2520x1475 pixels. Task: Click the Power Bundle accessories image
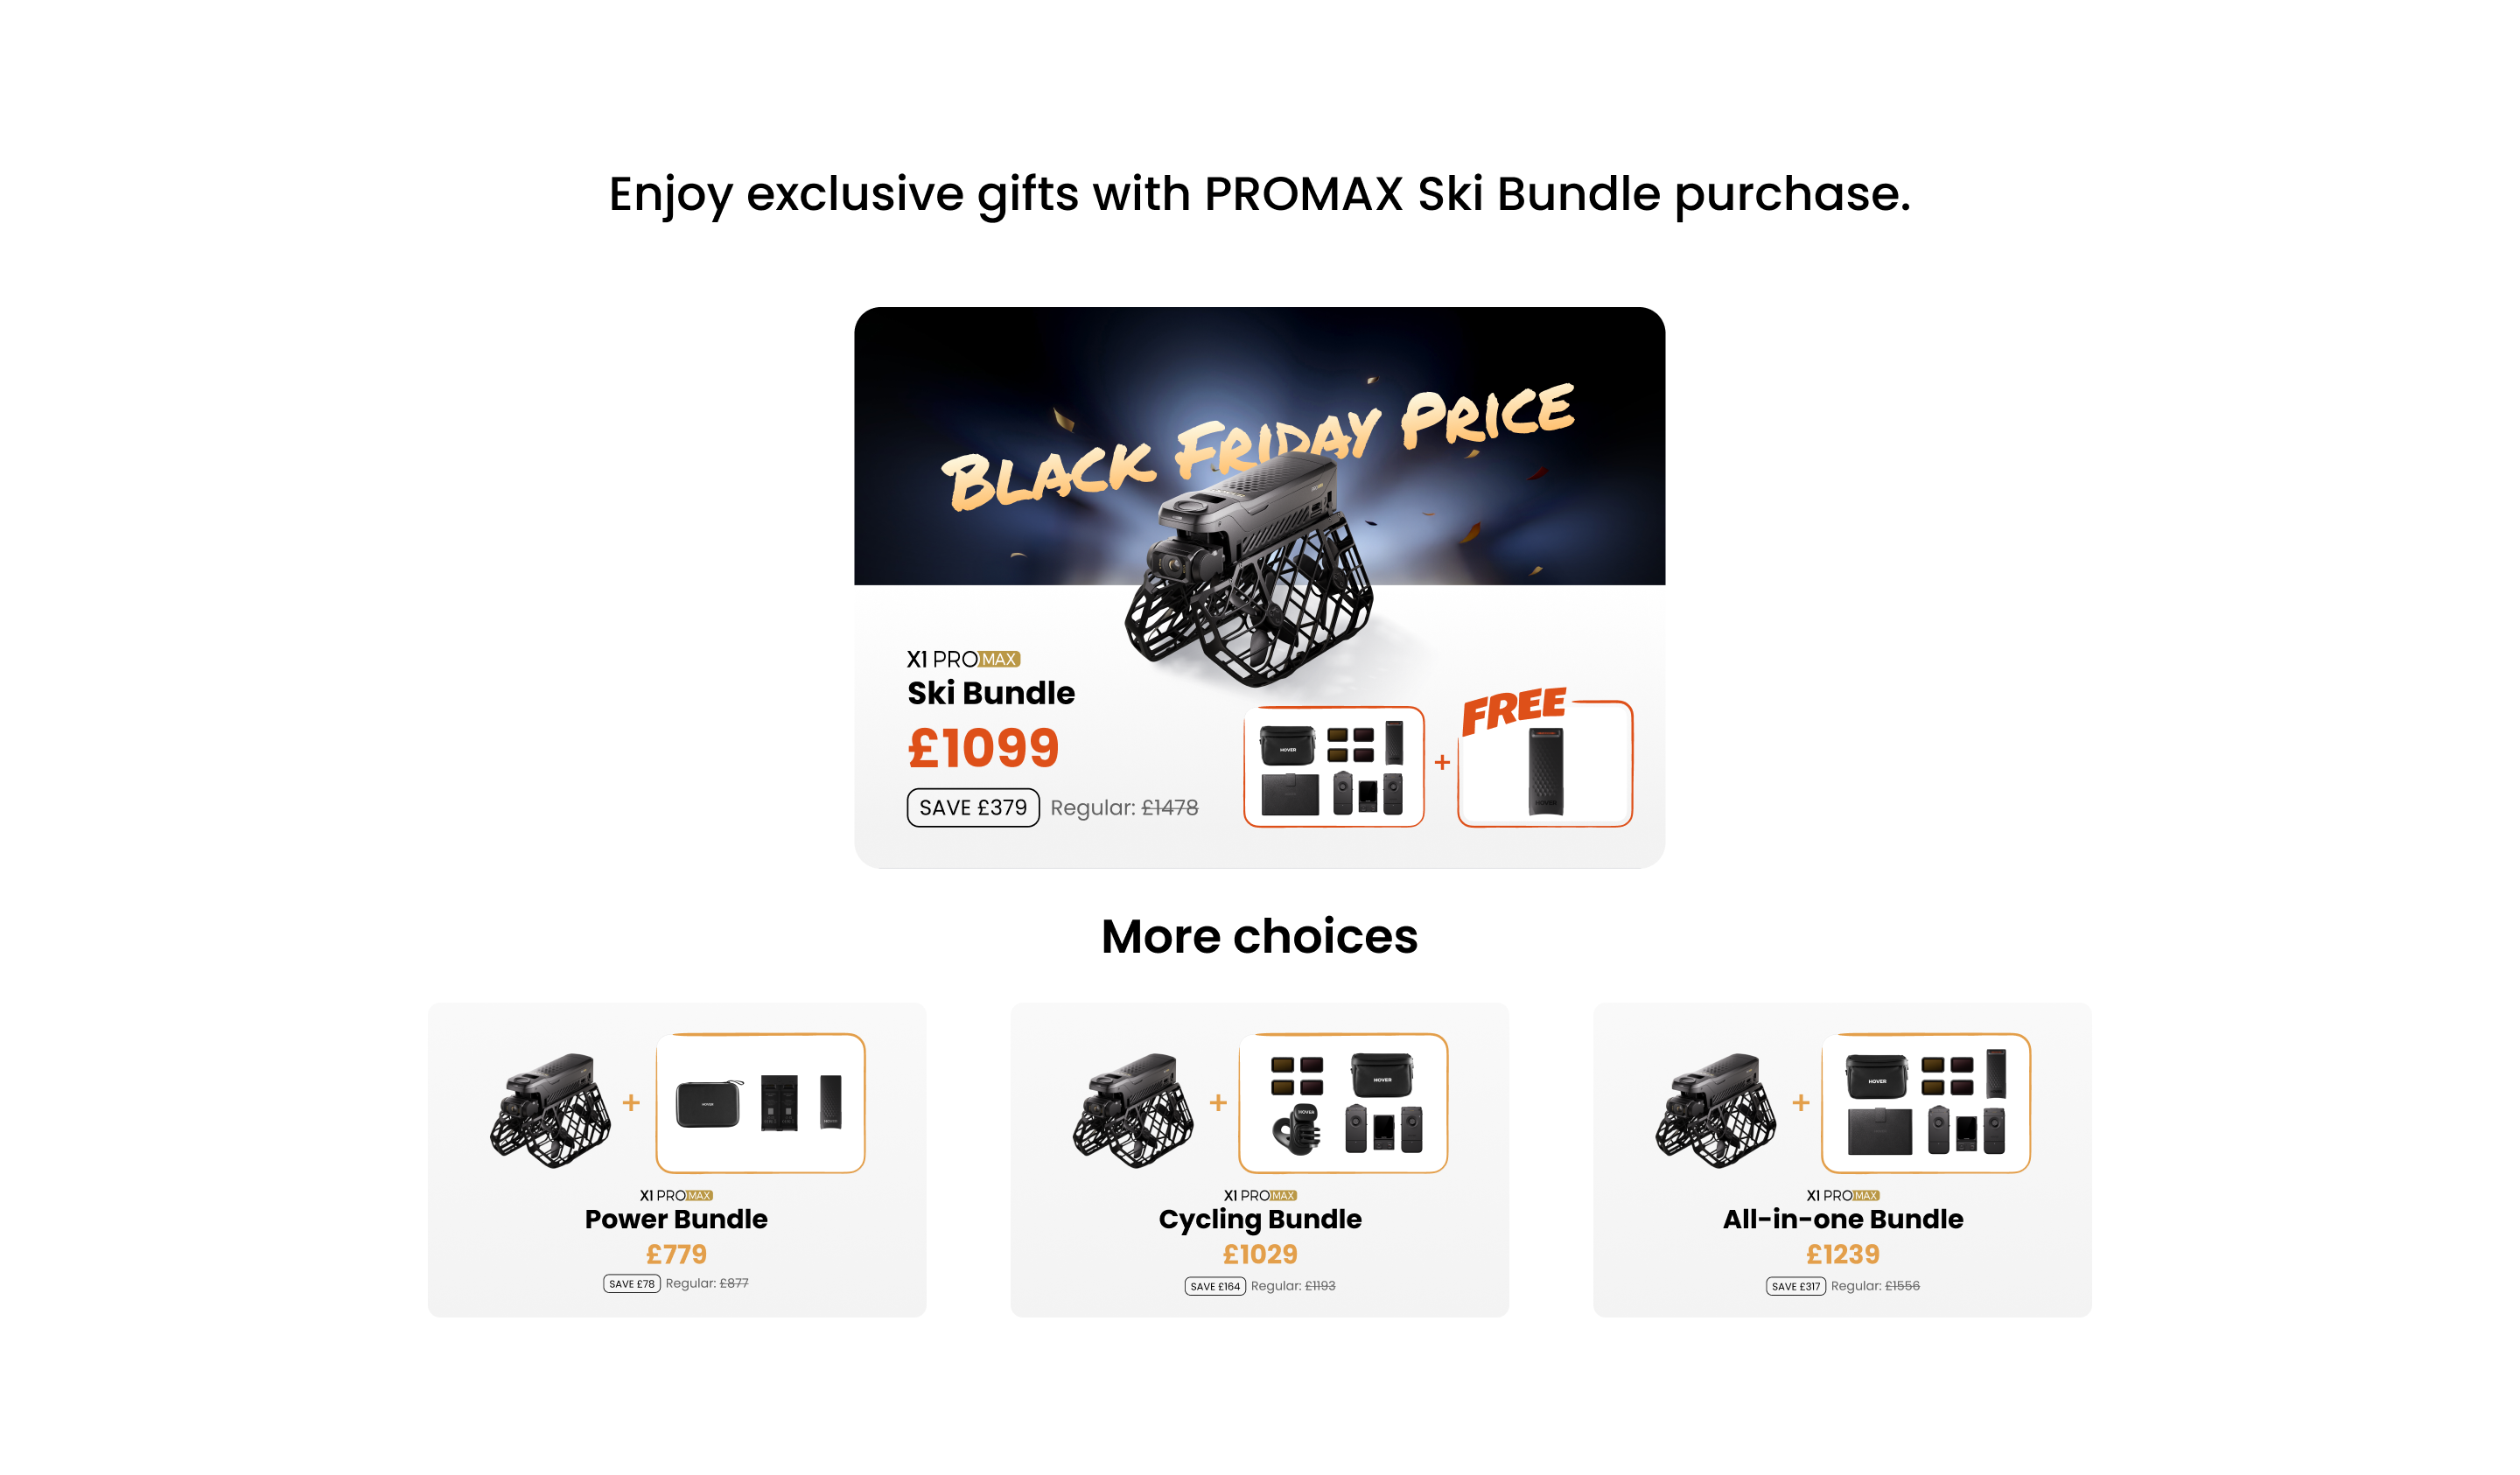(760, 1103)
